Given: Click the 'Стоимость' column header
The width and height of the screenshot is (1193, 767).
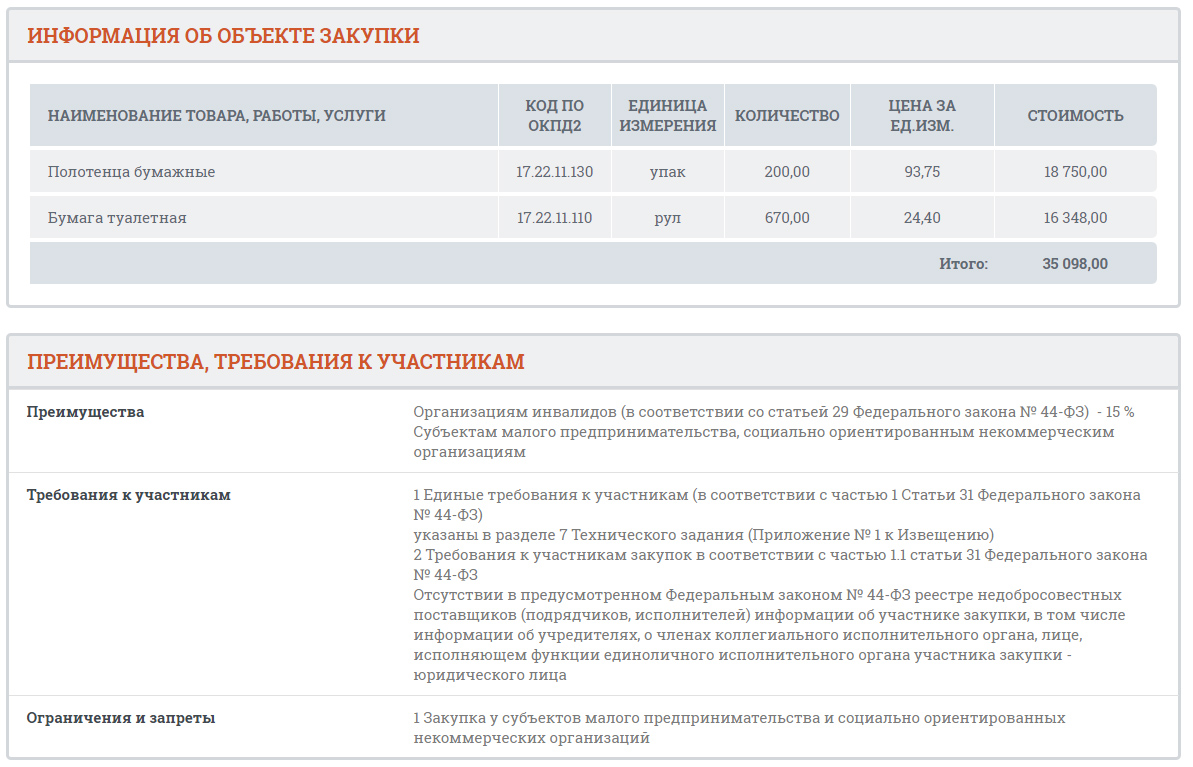Looking at the screenshot, I should (x=1075, y=115).
